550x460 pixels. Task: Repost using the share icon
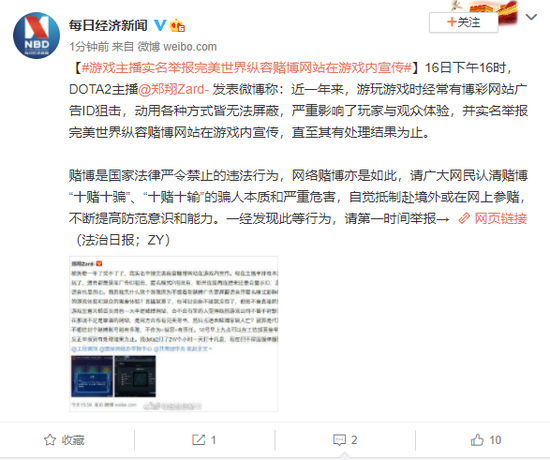199,440
